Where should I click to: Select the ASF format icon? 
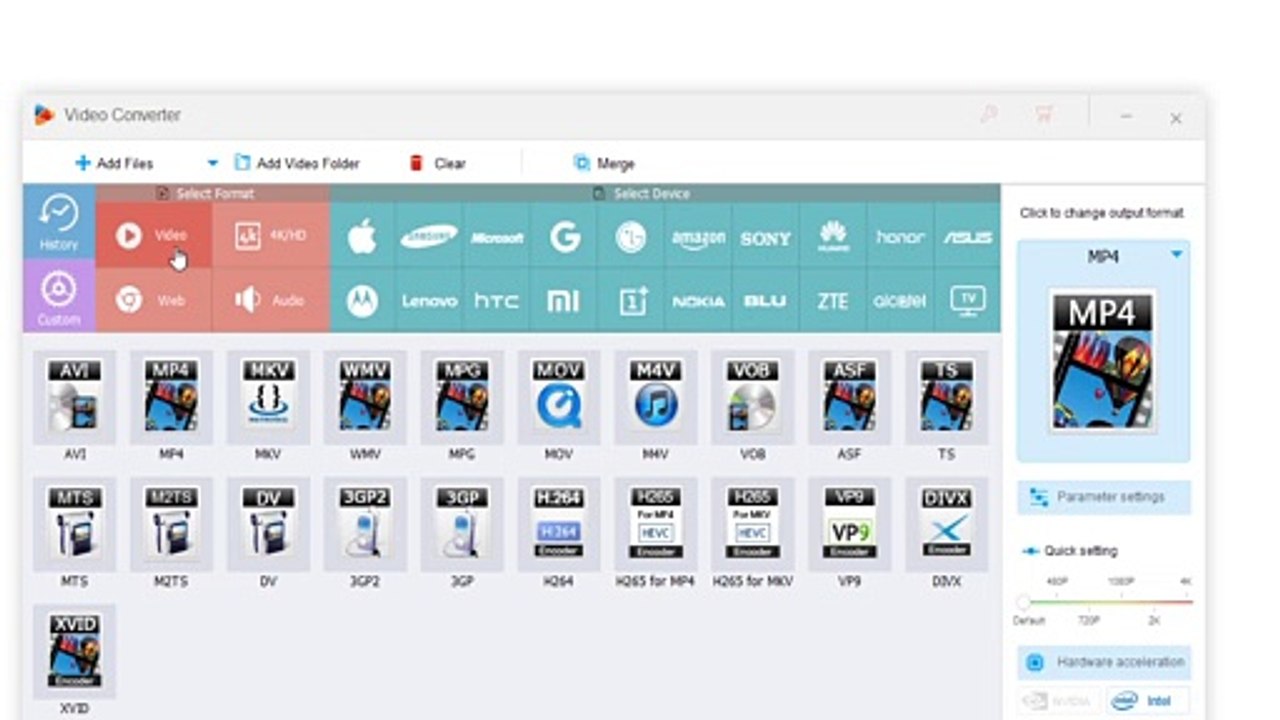[849, 396]
